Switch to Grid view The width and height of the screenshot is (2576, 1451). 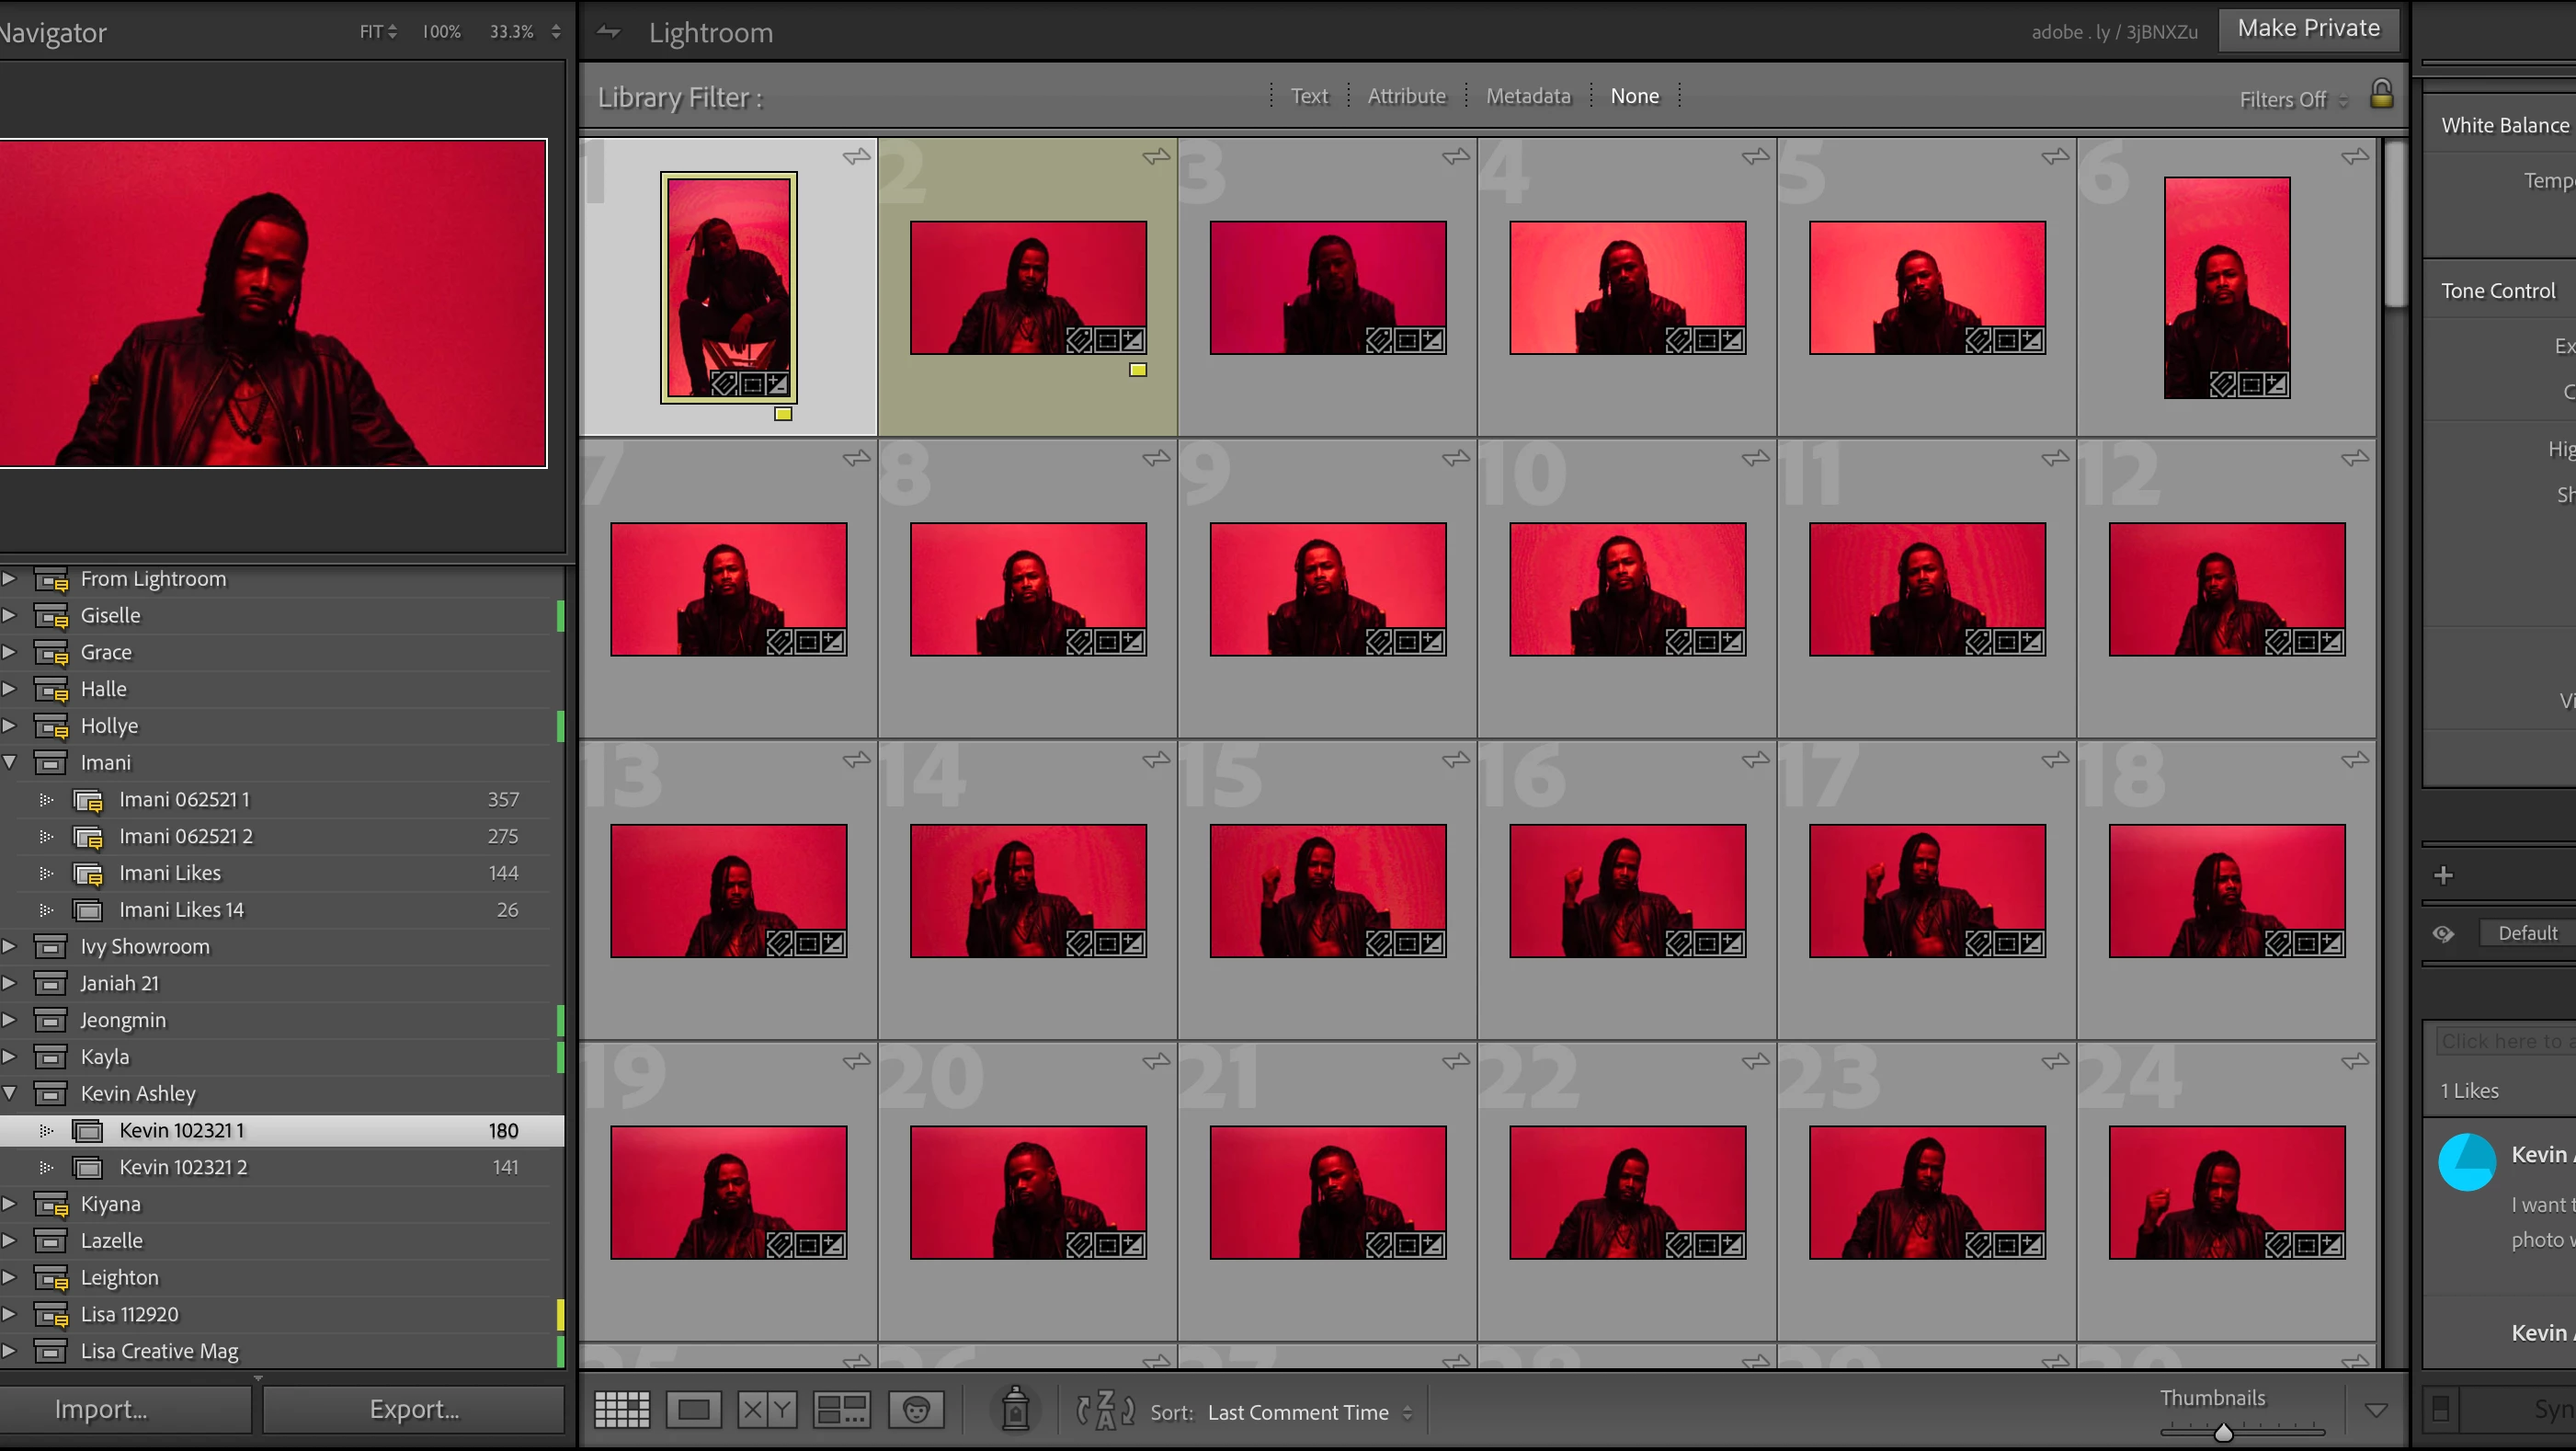[x=622, y=1410]
